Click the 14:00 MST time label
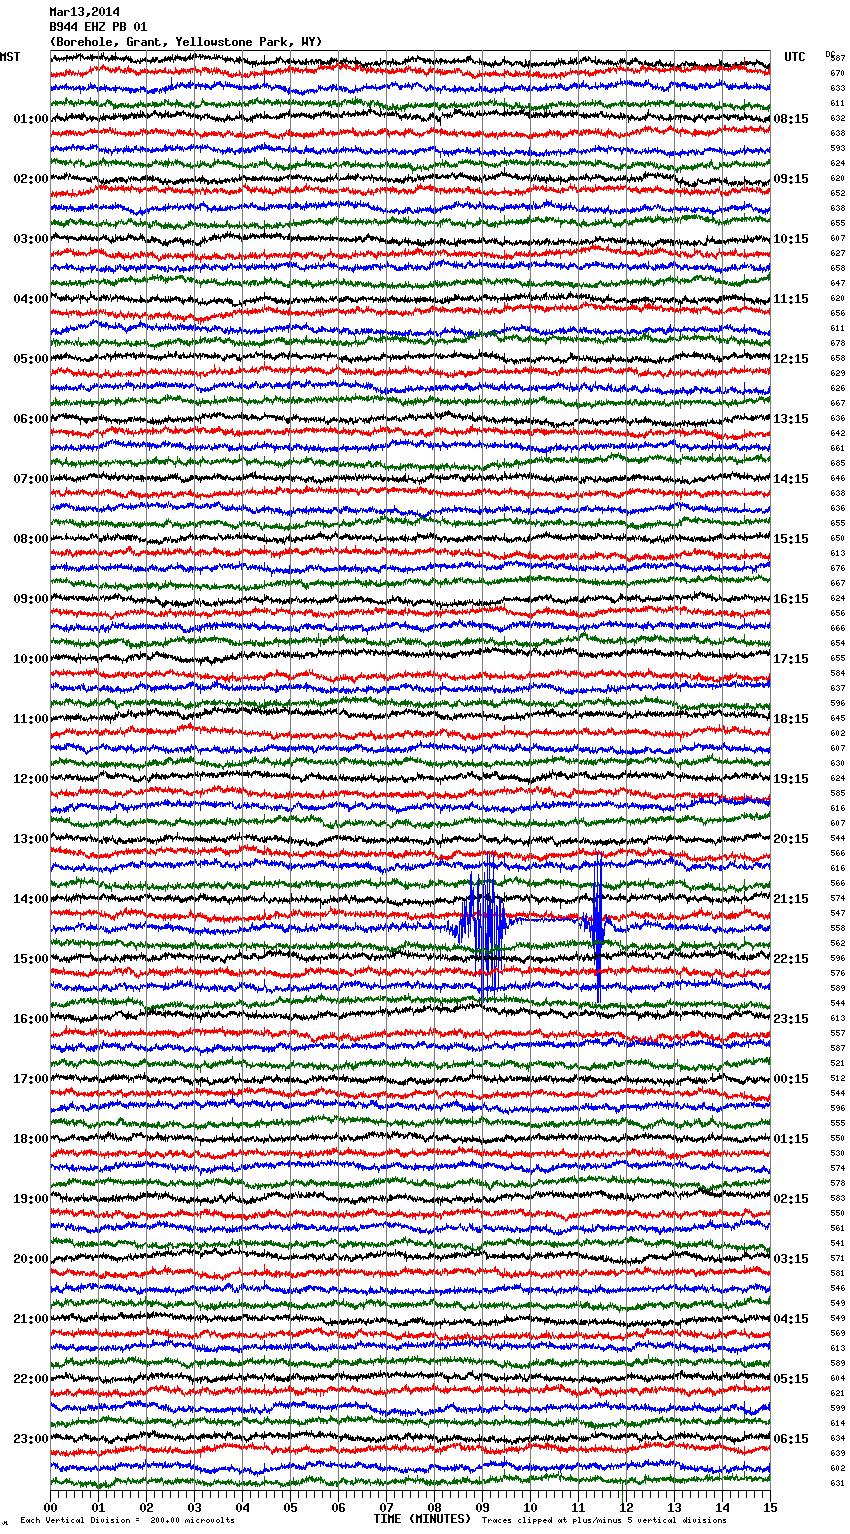This screenshot has width=850, height=1534. pyautogui.click(x=30, y=899)
